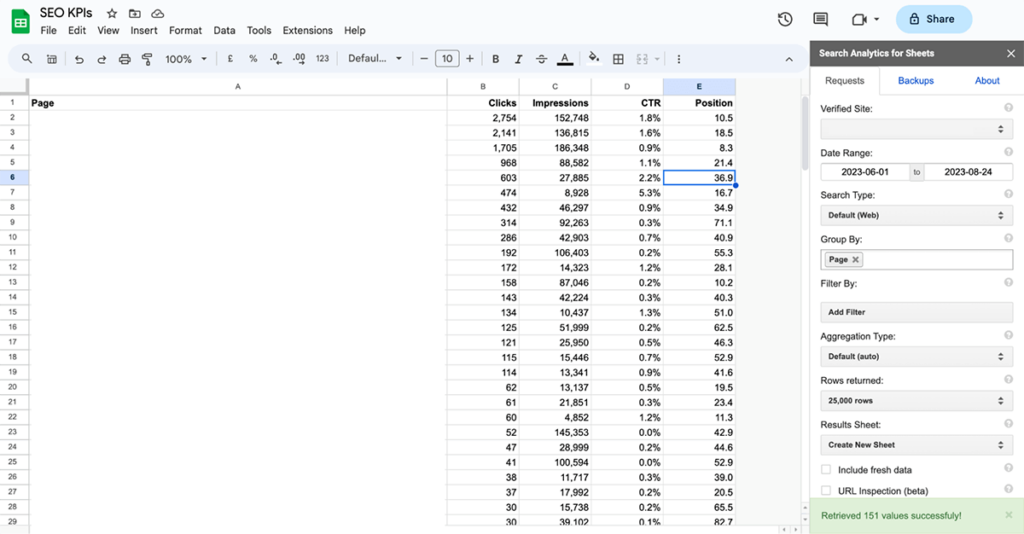Select the column E header

coord(699,86)
